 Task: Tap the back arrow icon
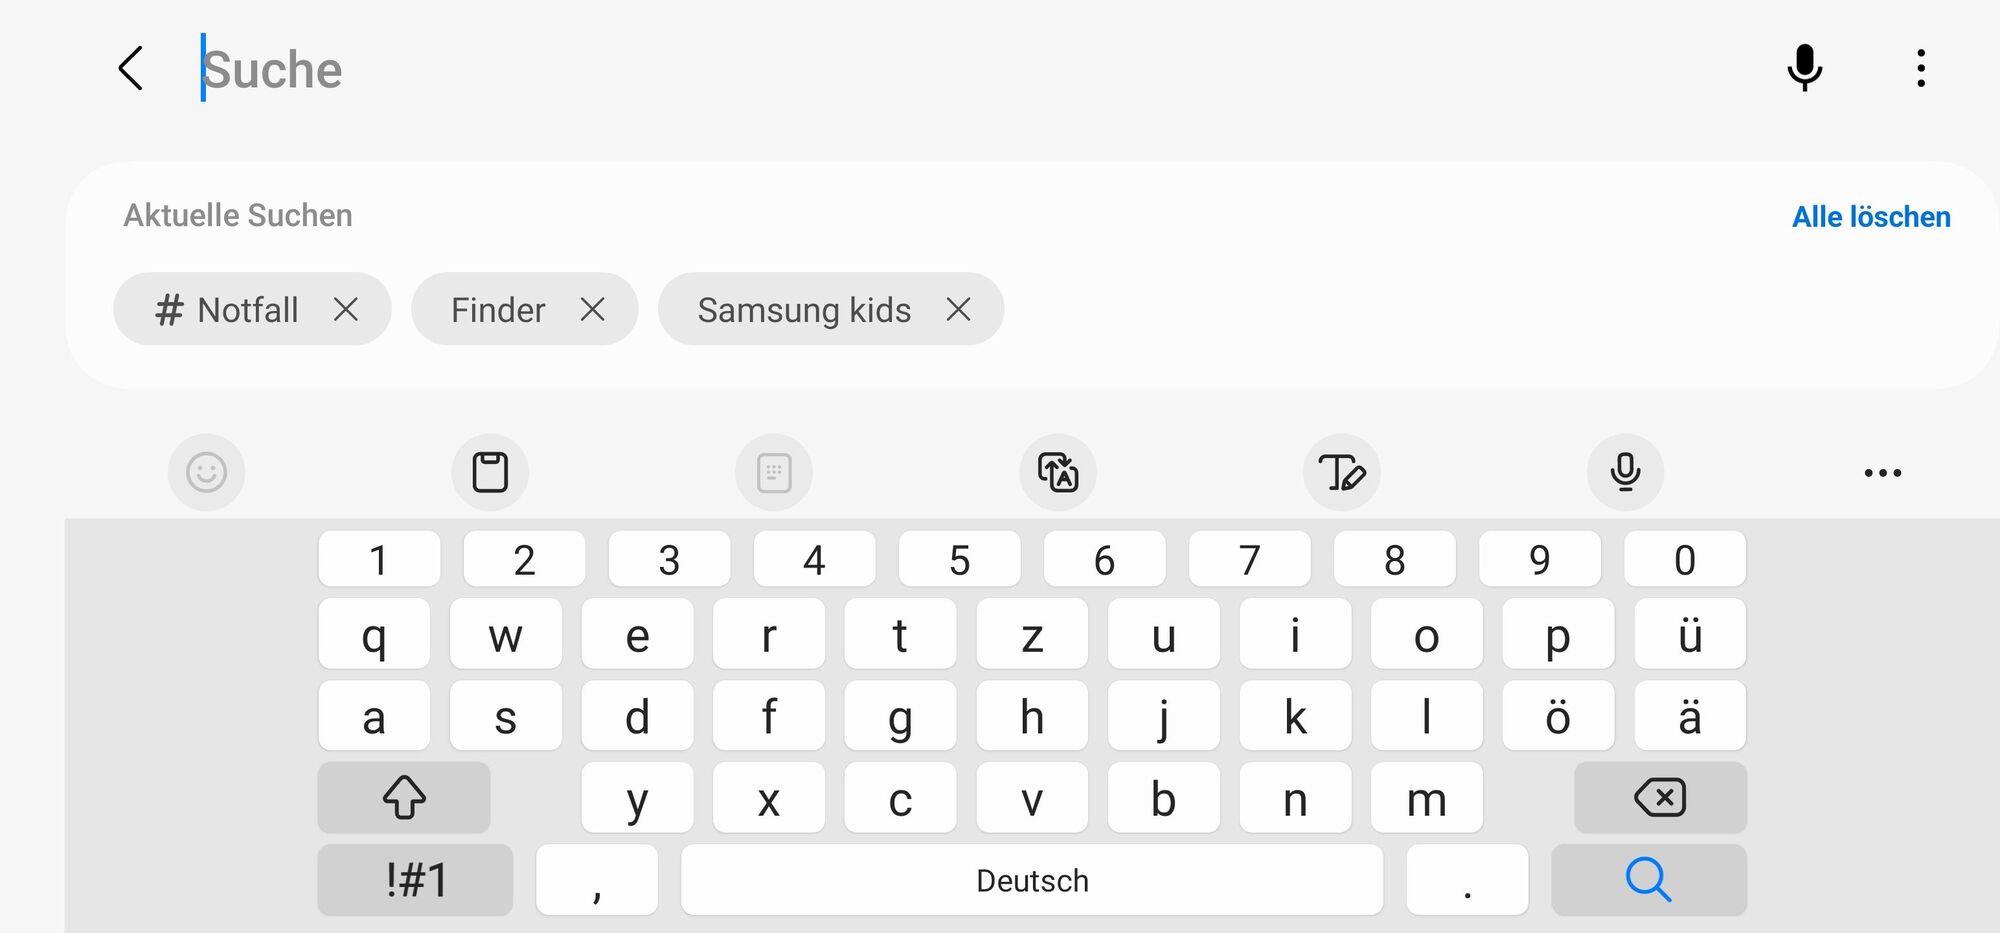131,68
